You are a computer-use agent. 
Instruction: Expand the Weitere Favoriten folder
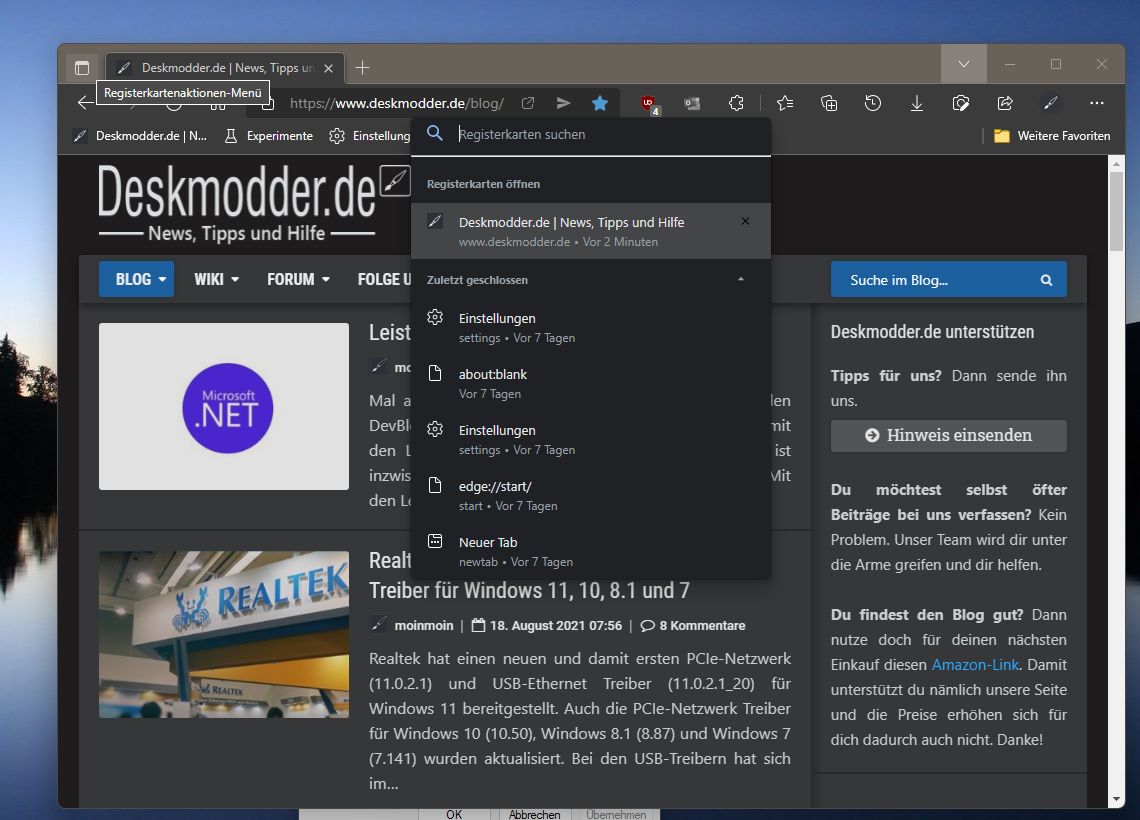point(1052,136)
